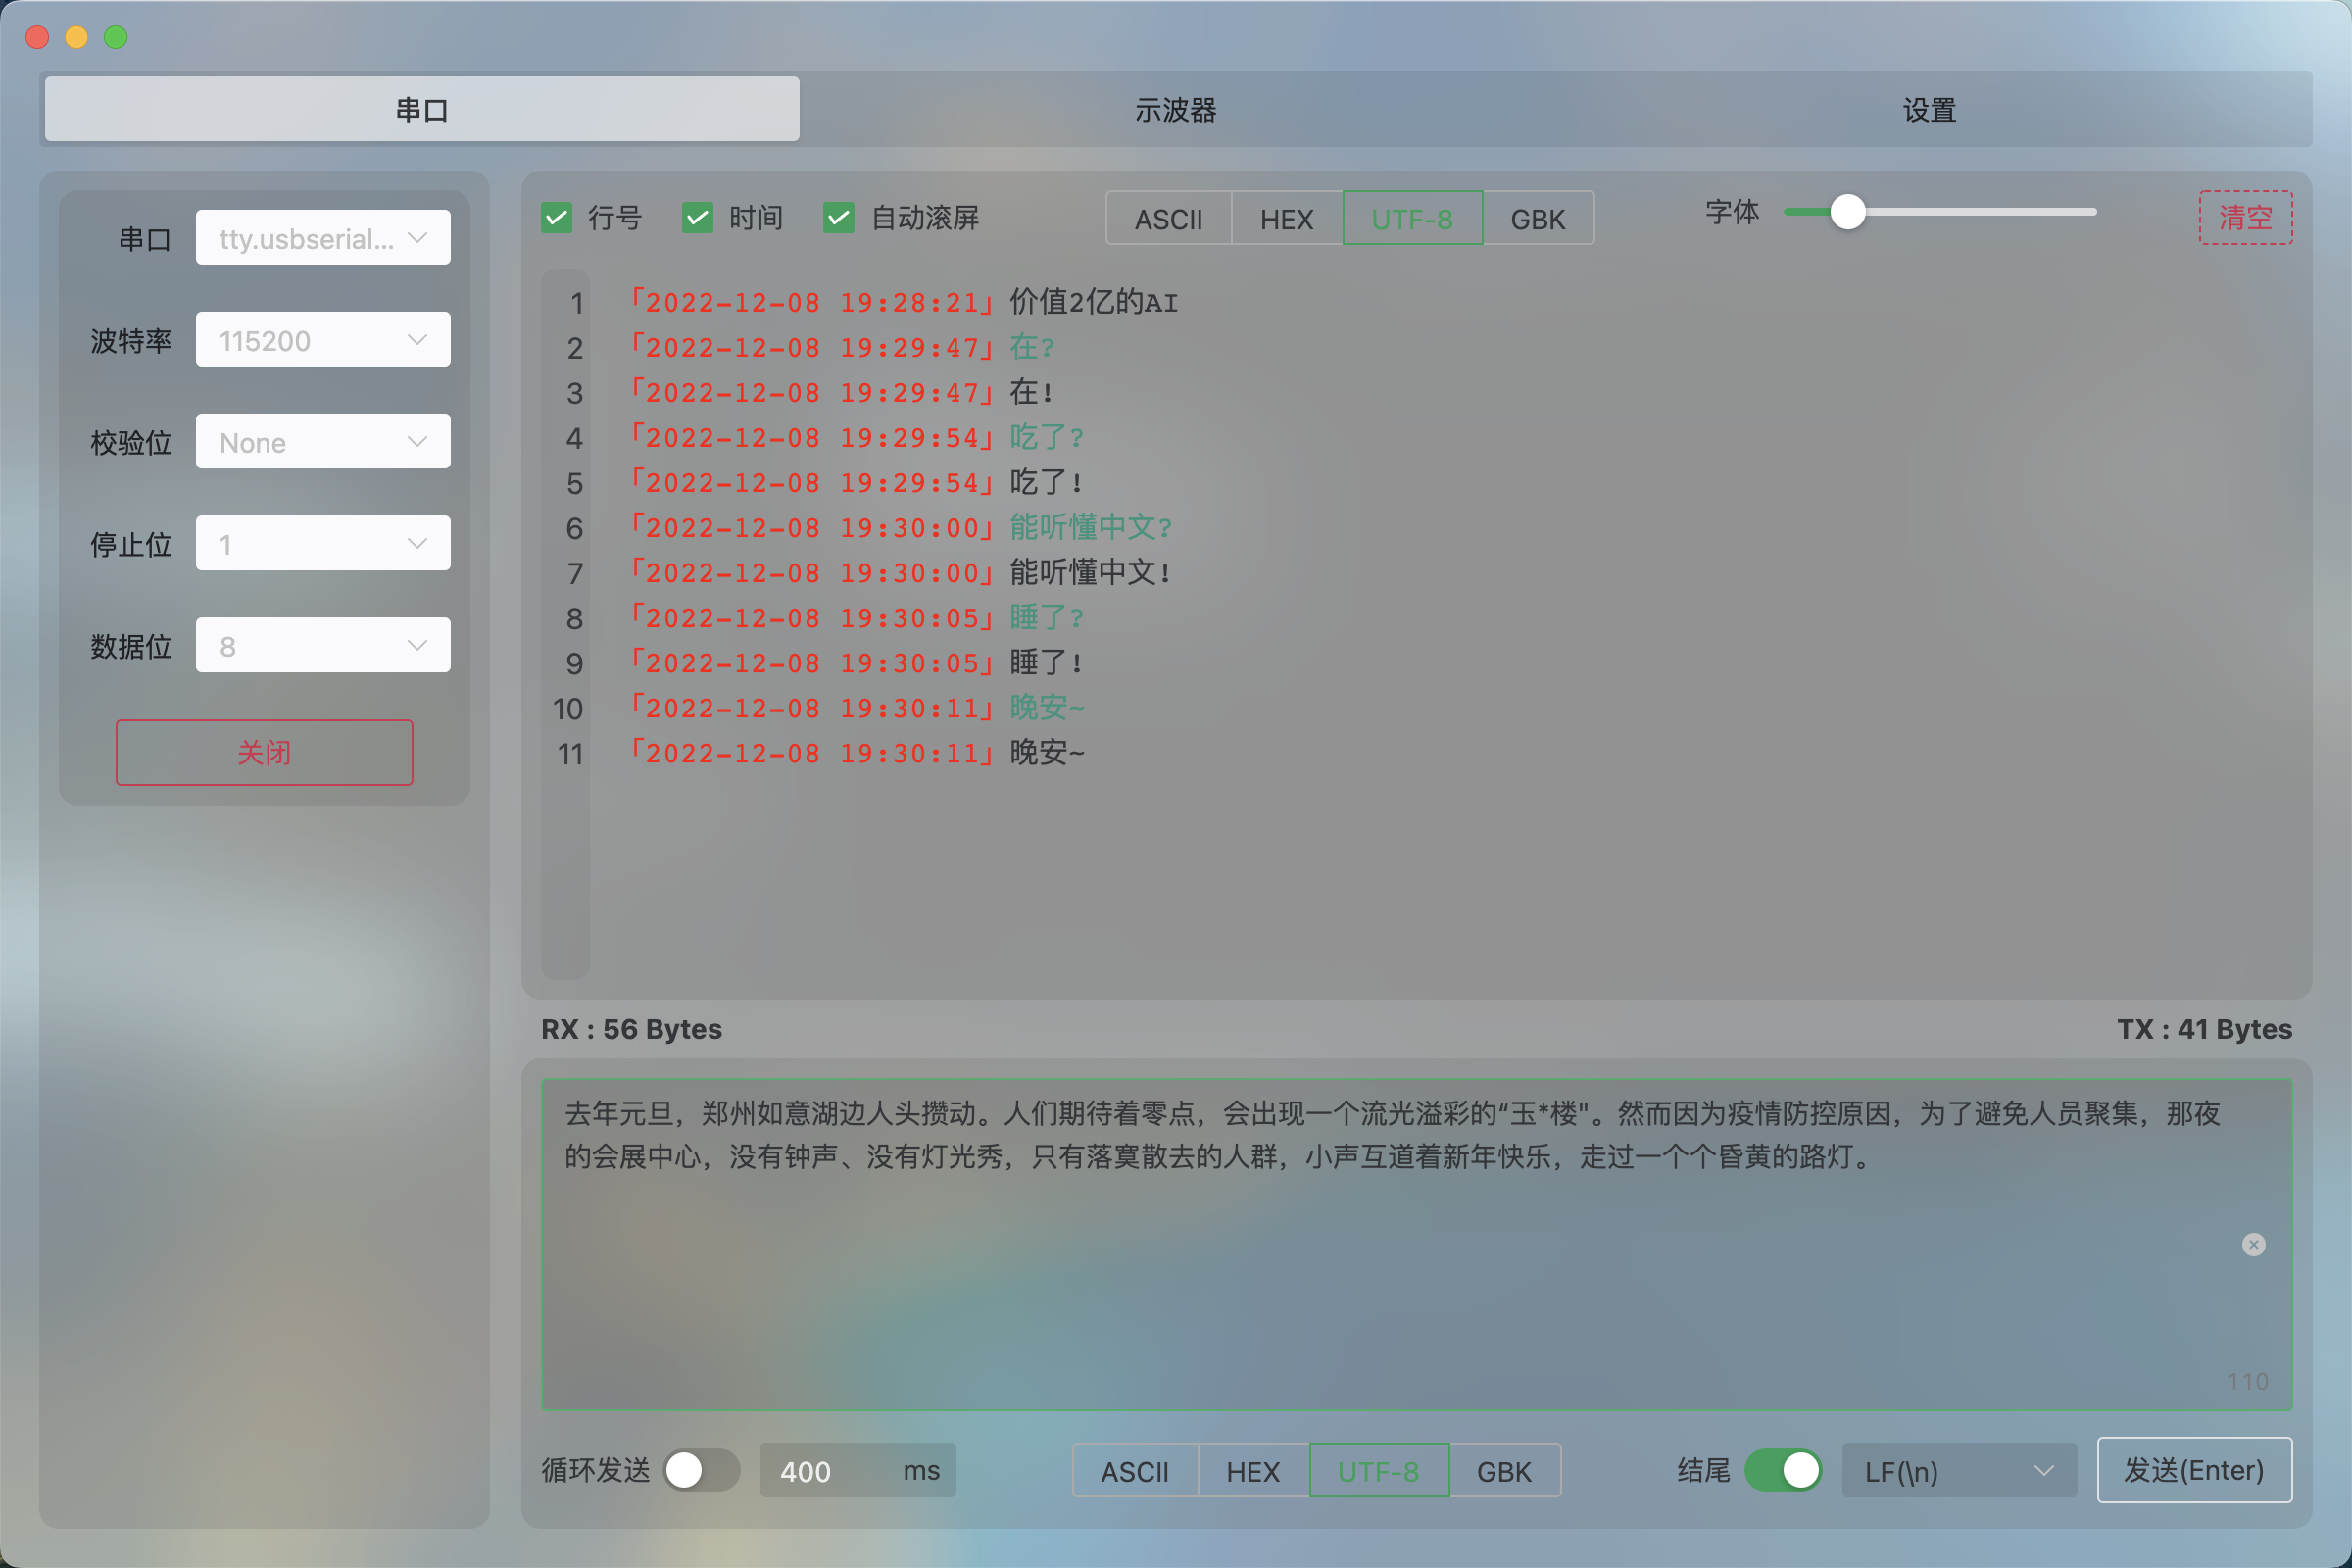Clear the send text with the X icon

click(2253, 1245)
